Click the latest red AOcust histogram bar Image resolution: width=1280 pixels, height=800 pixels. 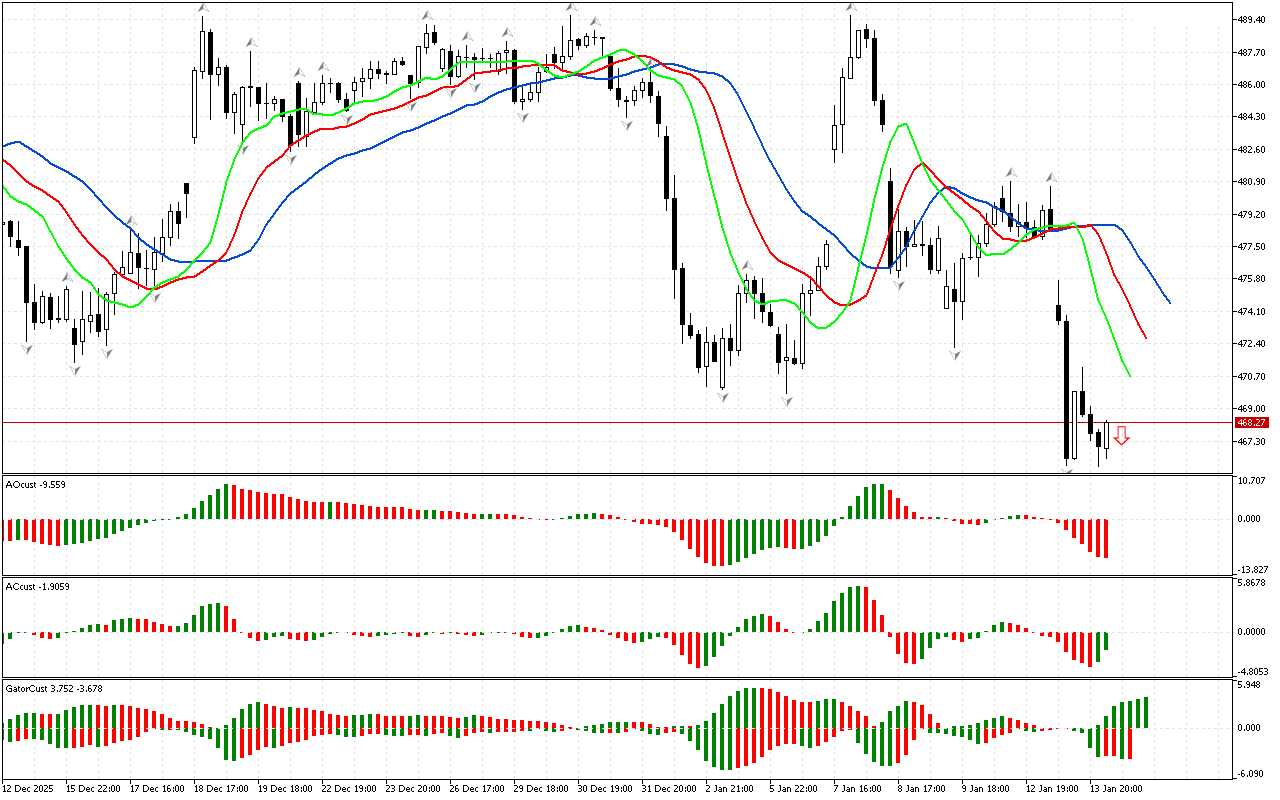tap(1106, 538)
